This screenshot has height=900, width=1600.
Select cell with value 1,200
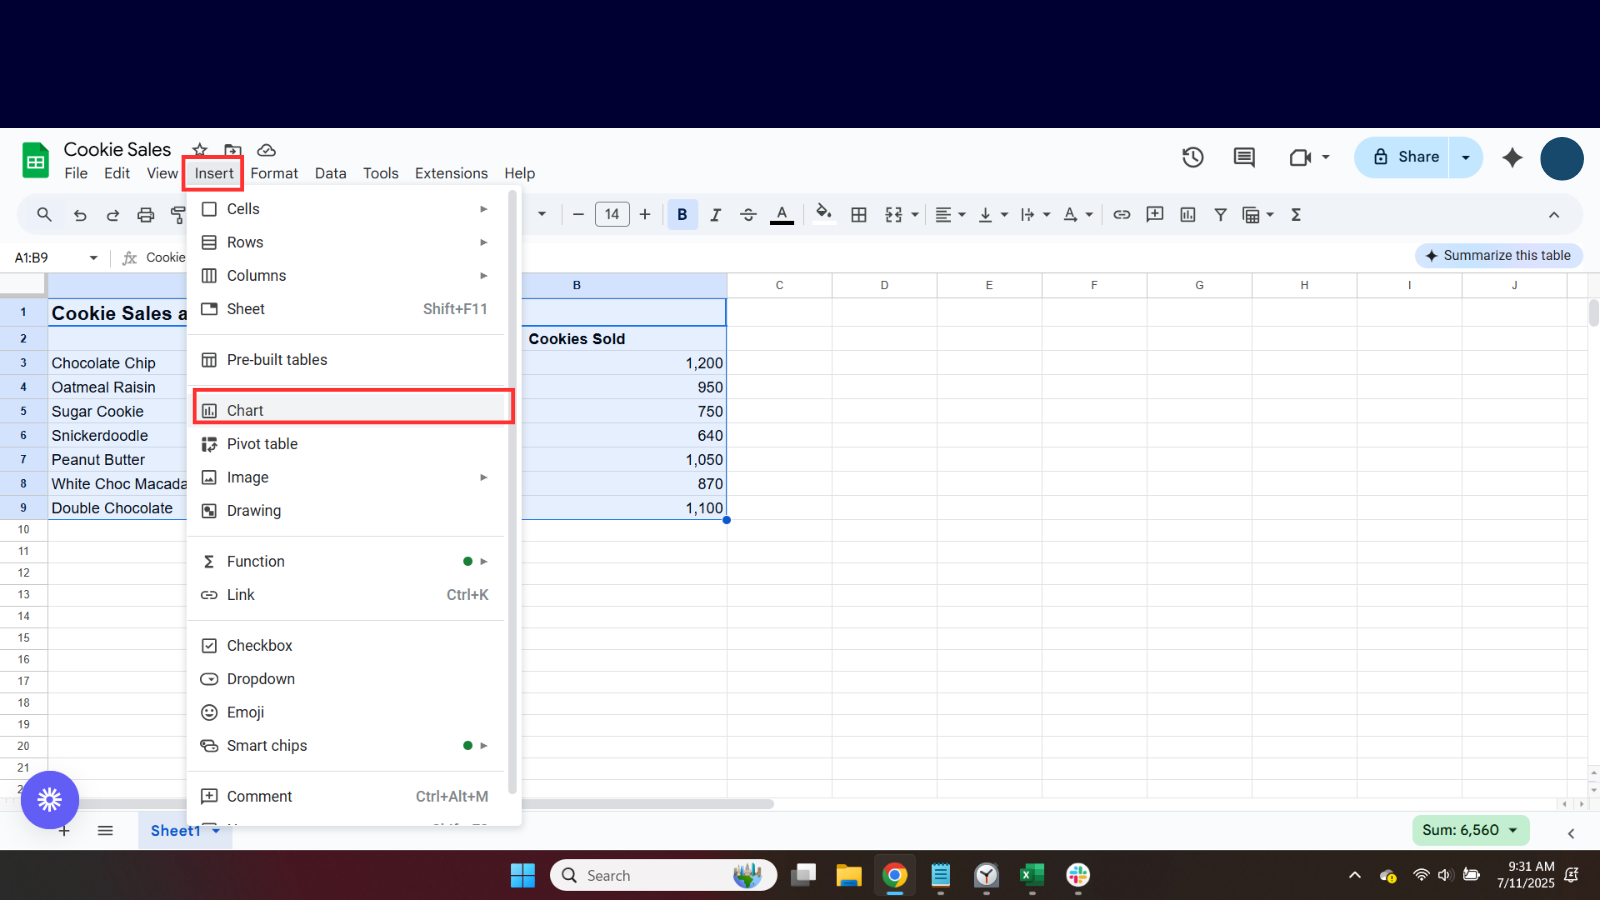(x=624, y=363)
